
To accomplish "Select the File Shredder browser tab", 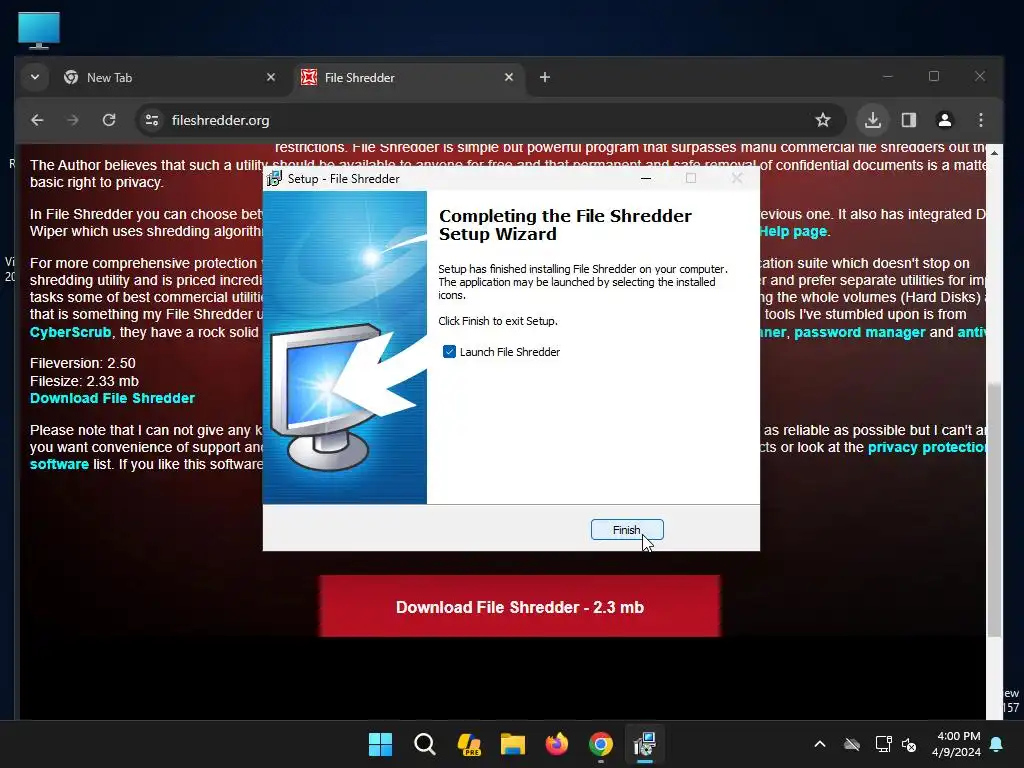I will [x=409, y=78].
